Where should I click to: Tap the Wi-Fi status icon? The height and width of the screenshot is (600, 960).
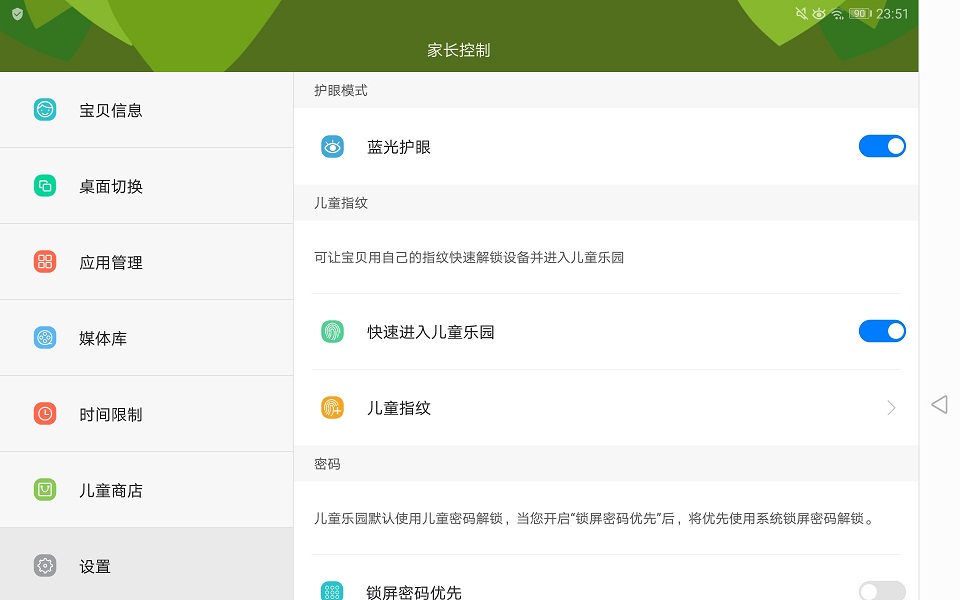pyautogui.click(x=838, y=14)
